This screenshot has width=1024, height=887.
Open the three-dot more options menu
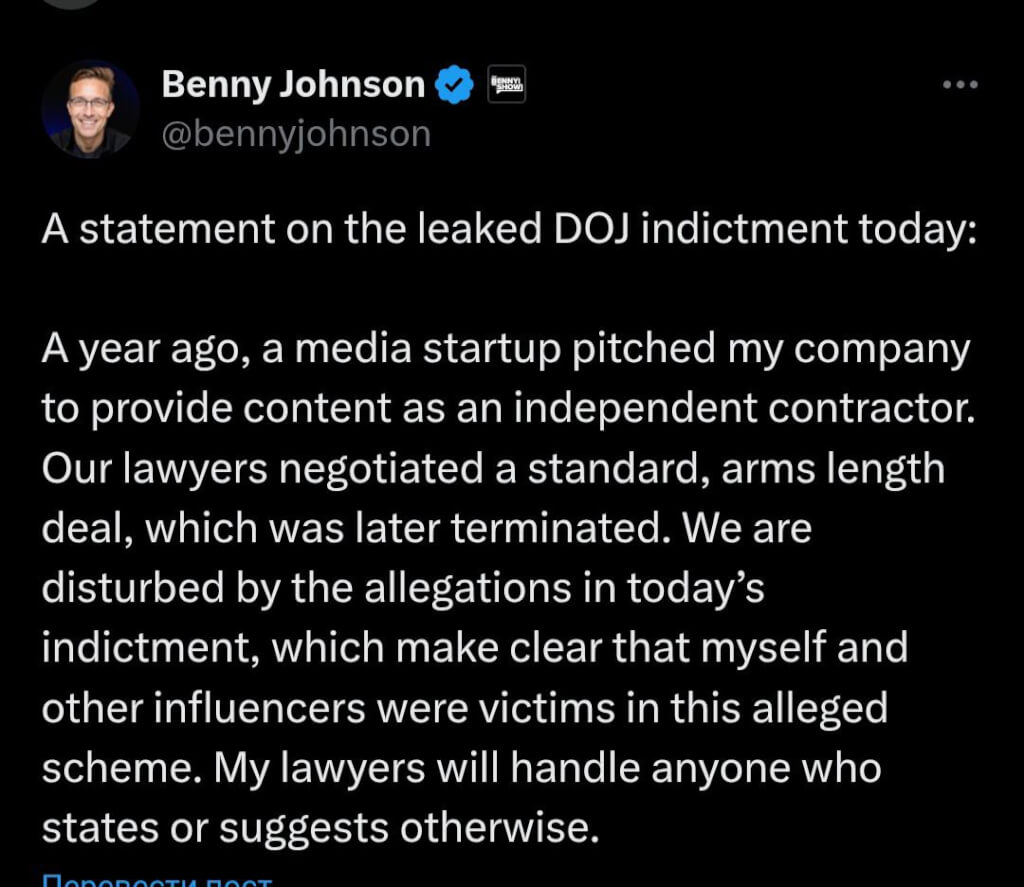[960, 85]
